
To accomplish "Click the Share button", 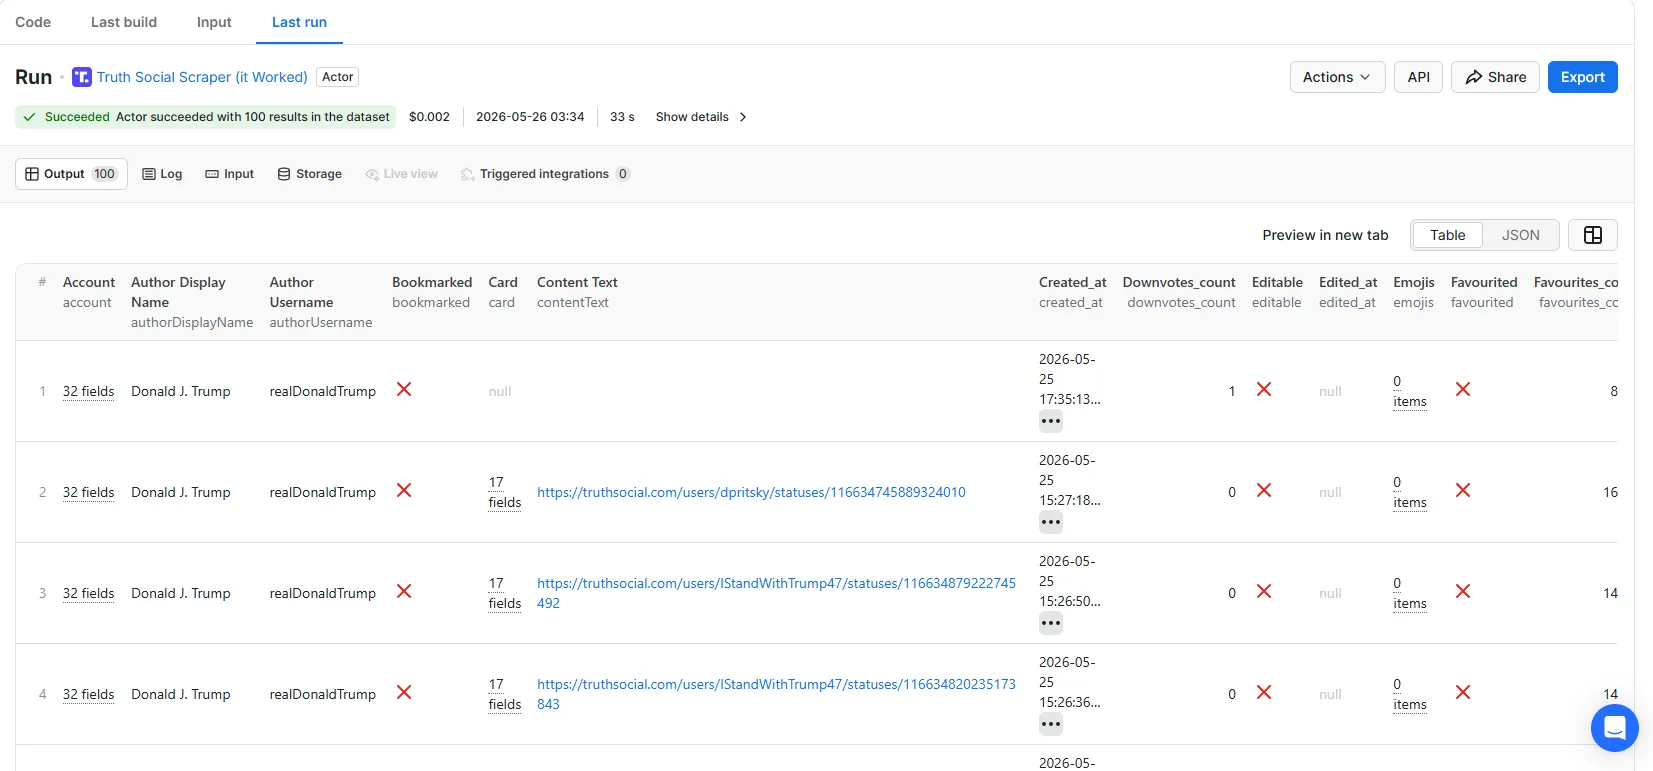I will point(1495,77).
